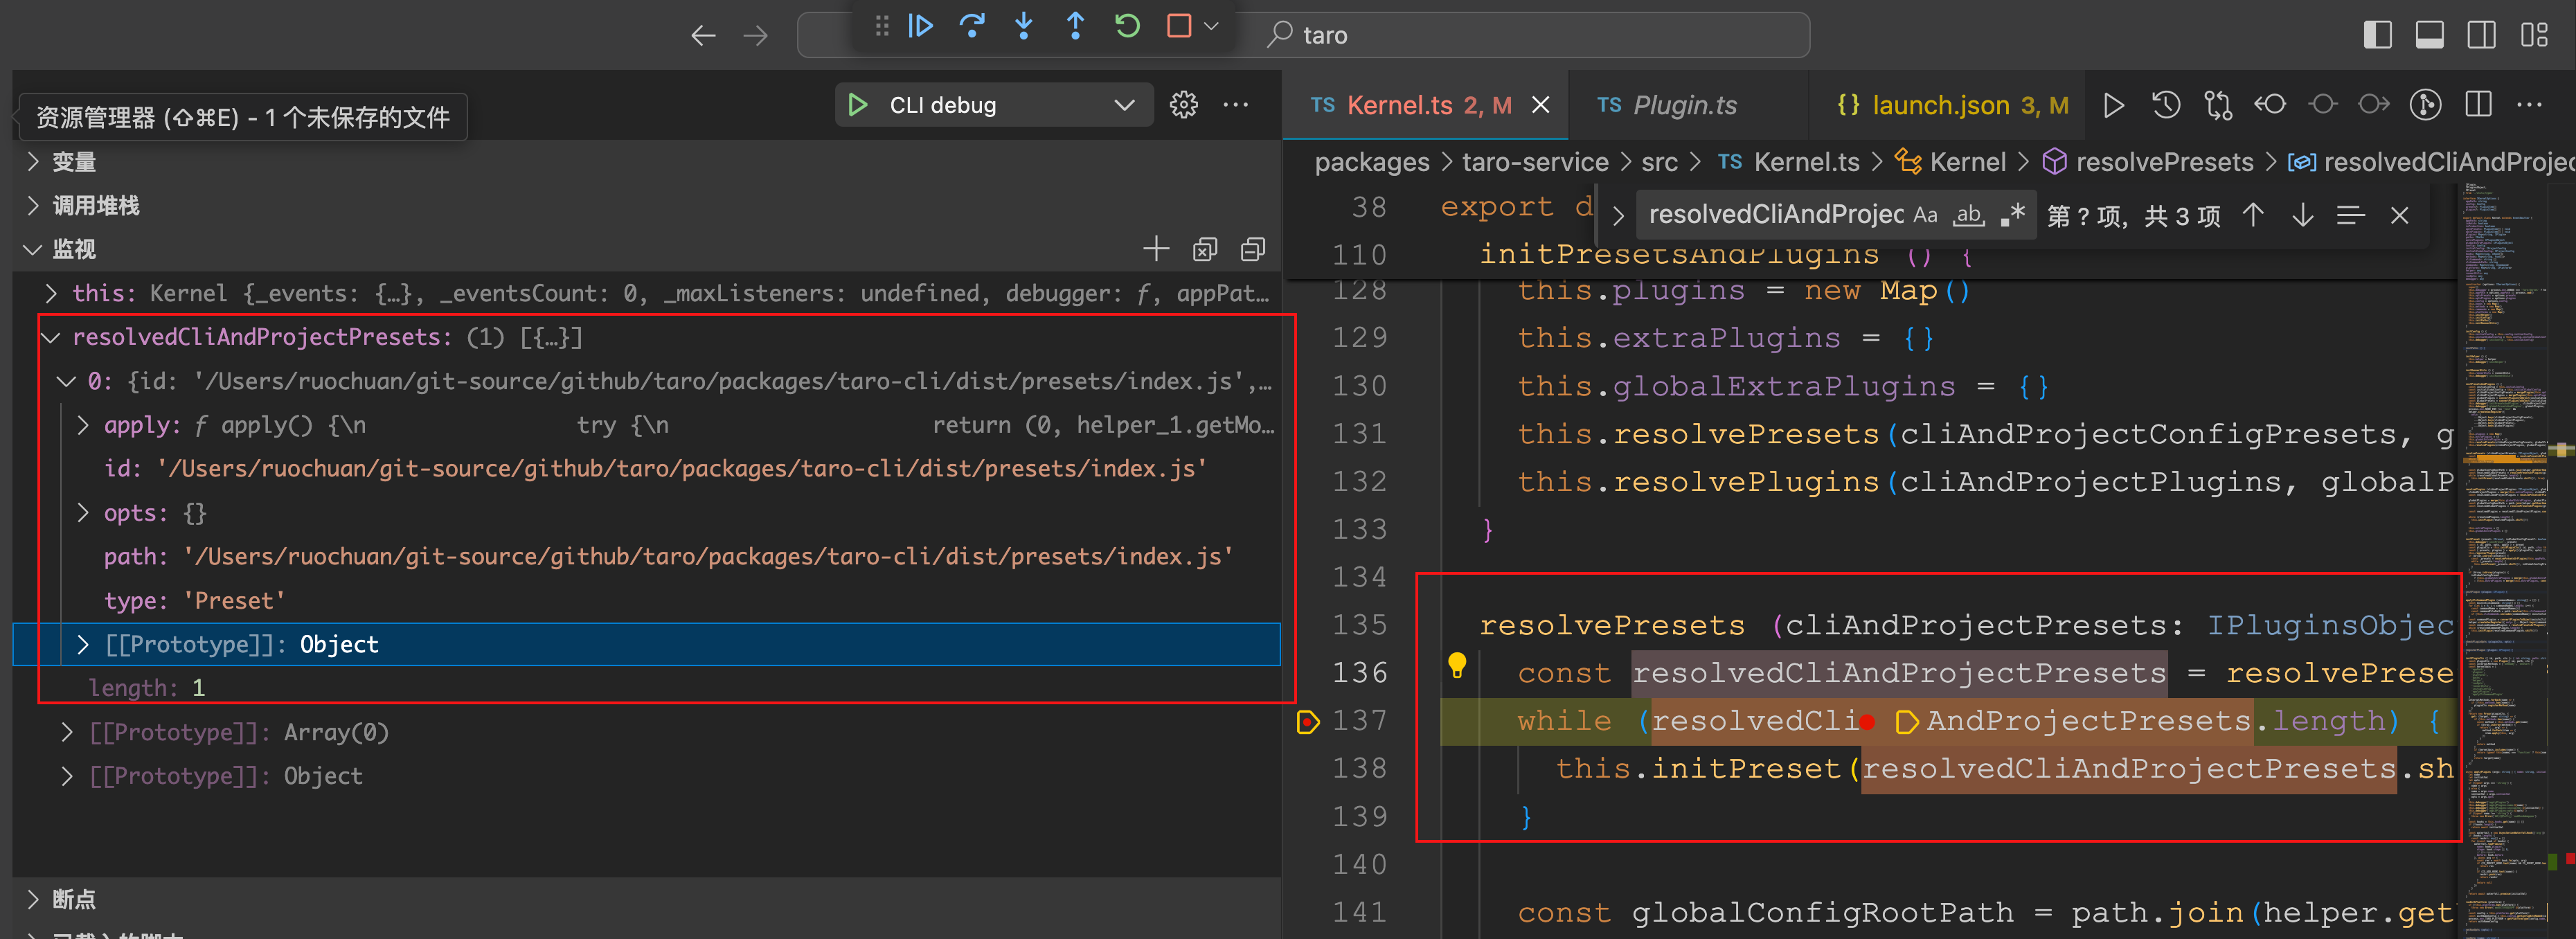This screenshot has width=2576, height=939.
Task: Add a watch expression with plus icon
Action: (x=1156, y=249)
